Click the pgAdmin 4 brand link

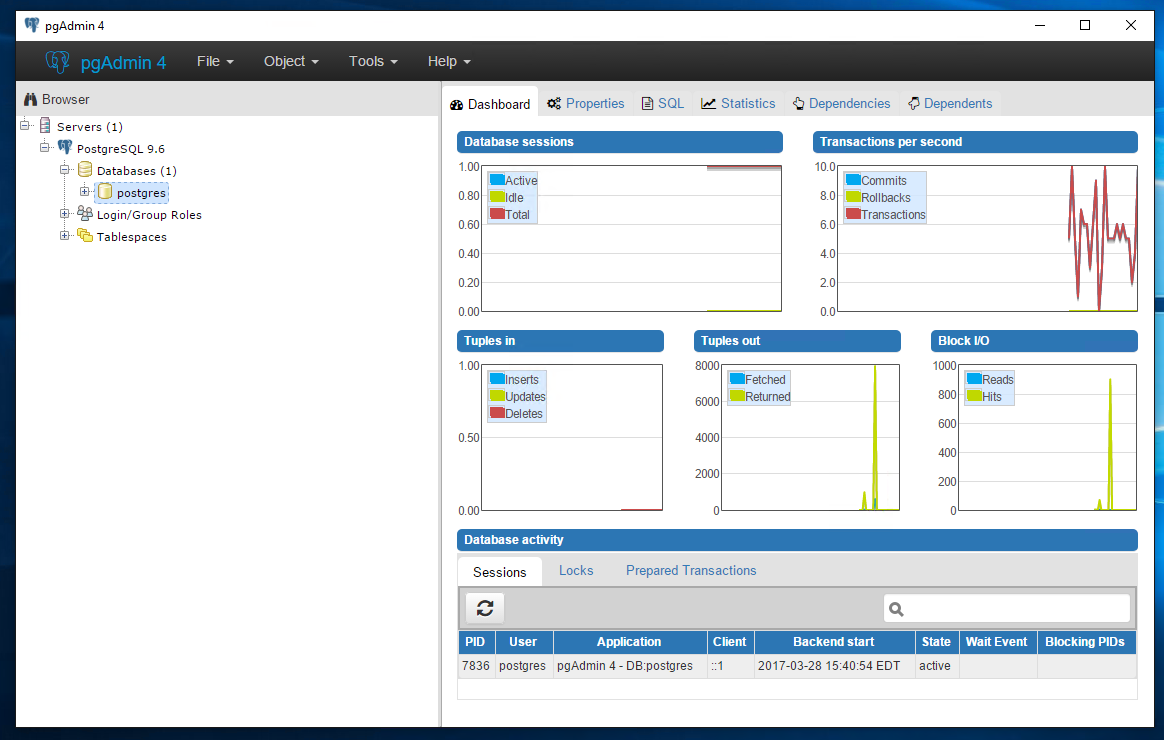pos(123,63)
